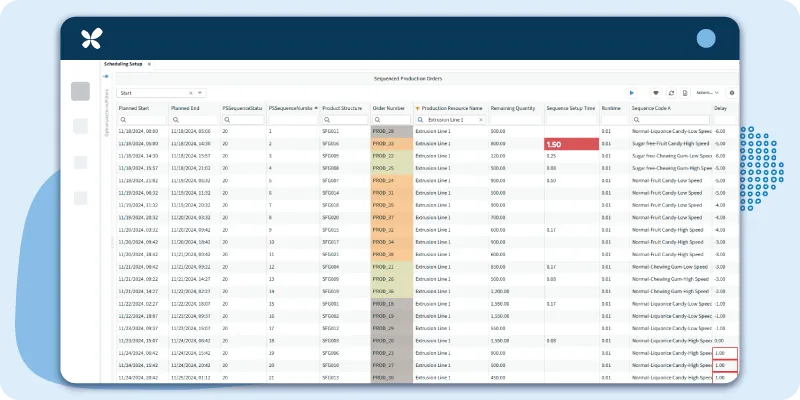Screen dimensions: 800x400
Task: Click the butterfly logo in header
Action: pos(92,39)
